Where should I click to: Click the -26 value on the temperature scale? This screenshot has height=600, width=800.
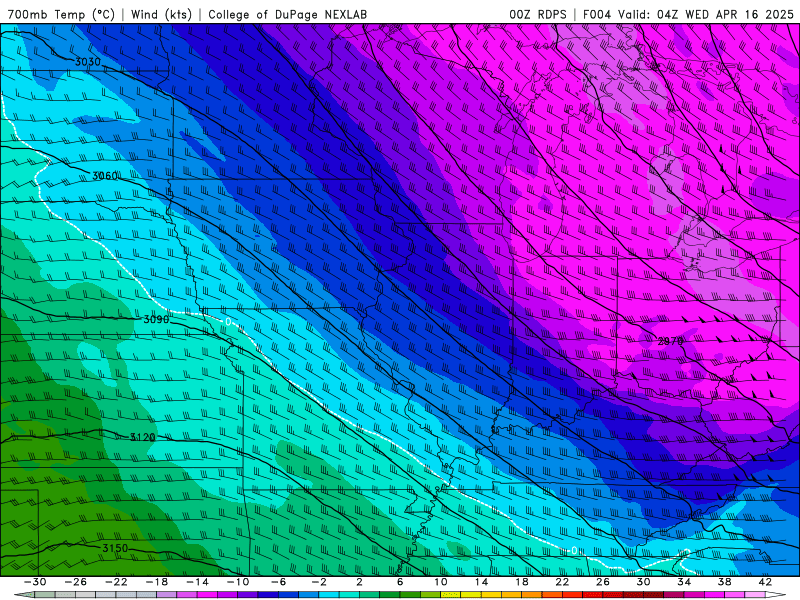[76, 582]
